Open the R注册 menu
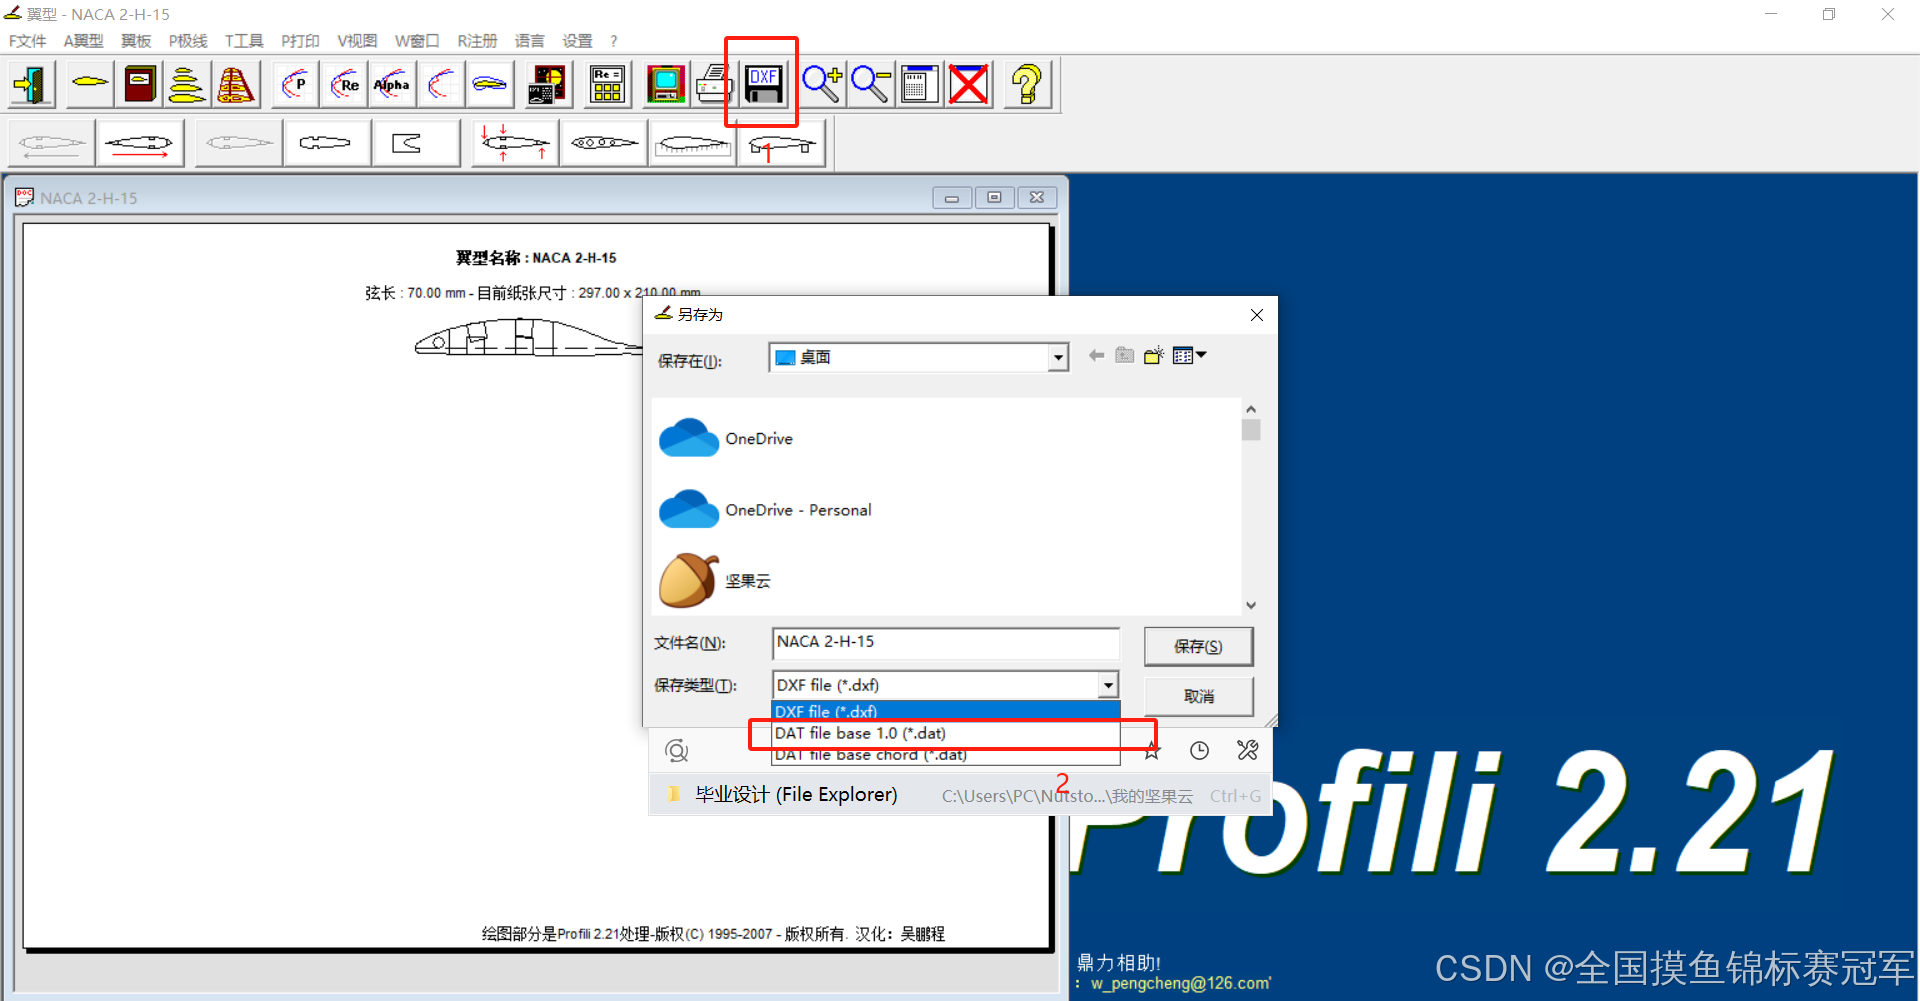1920x1001 pixels. pyautogui.click(x=477, y=41)
